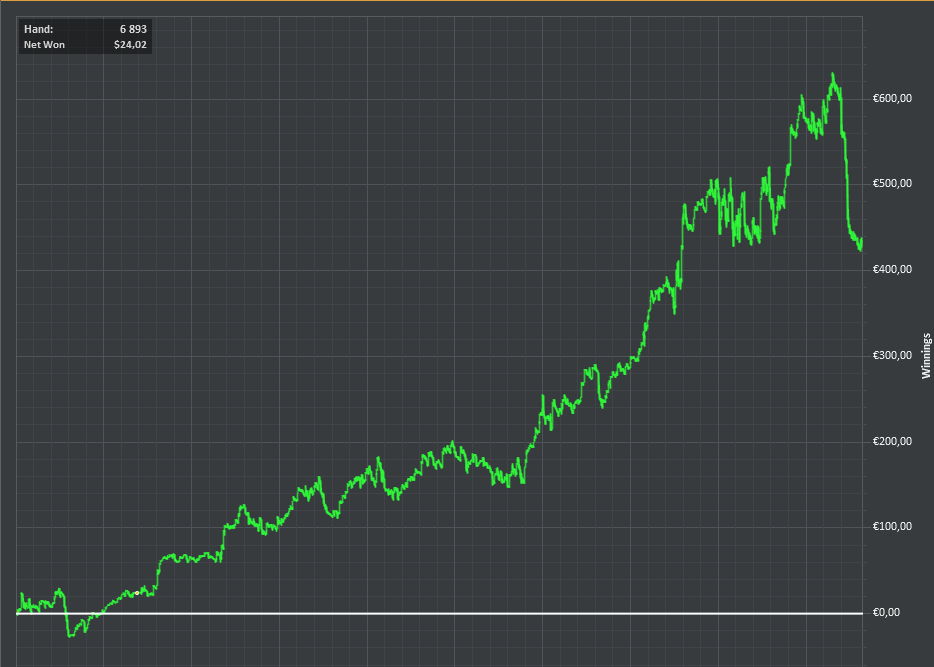934x667 pixels.
Task: Click the Hand value 6 893
Action: tap(133, 29)
